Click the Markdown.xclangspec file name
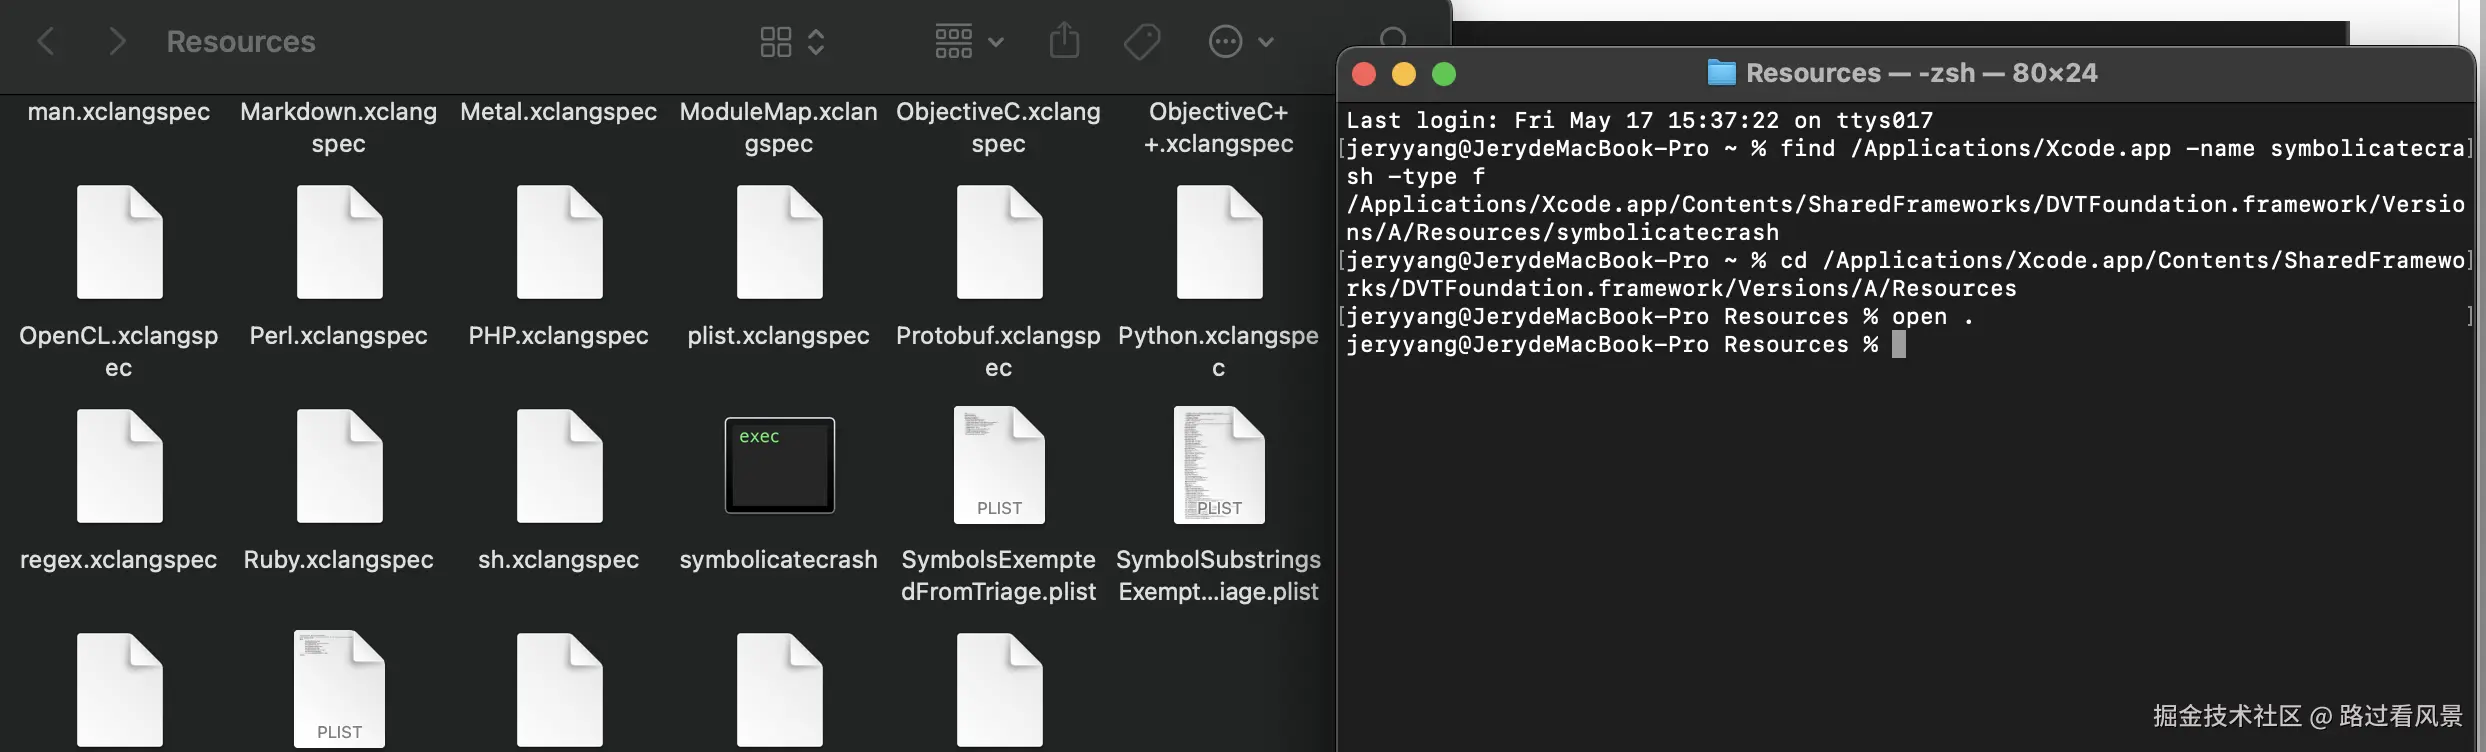This screenshot has width=2486, height=752. [339, 127]
